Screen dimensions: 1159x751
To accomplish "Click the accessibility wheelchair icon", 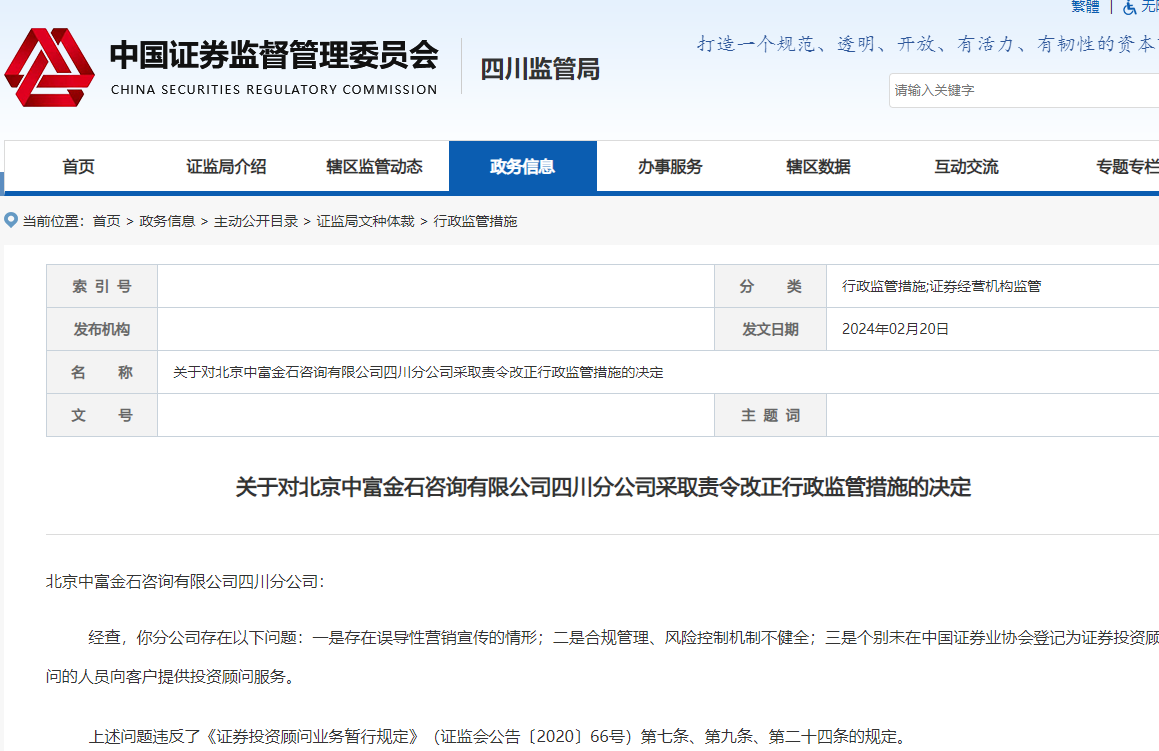I will tap(1129, 7).
